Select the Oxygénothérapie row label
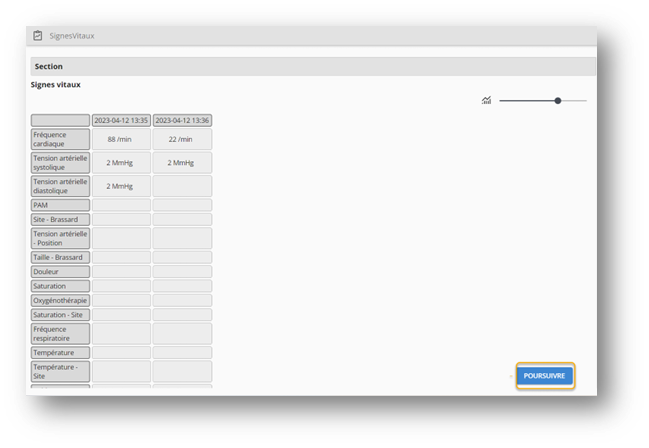 (x=60, y=300)
